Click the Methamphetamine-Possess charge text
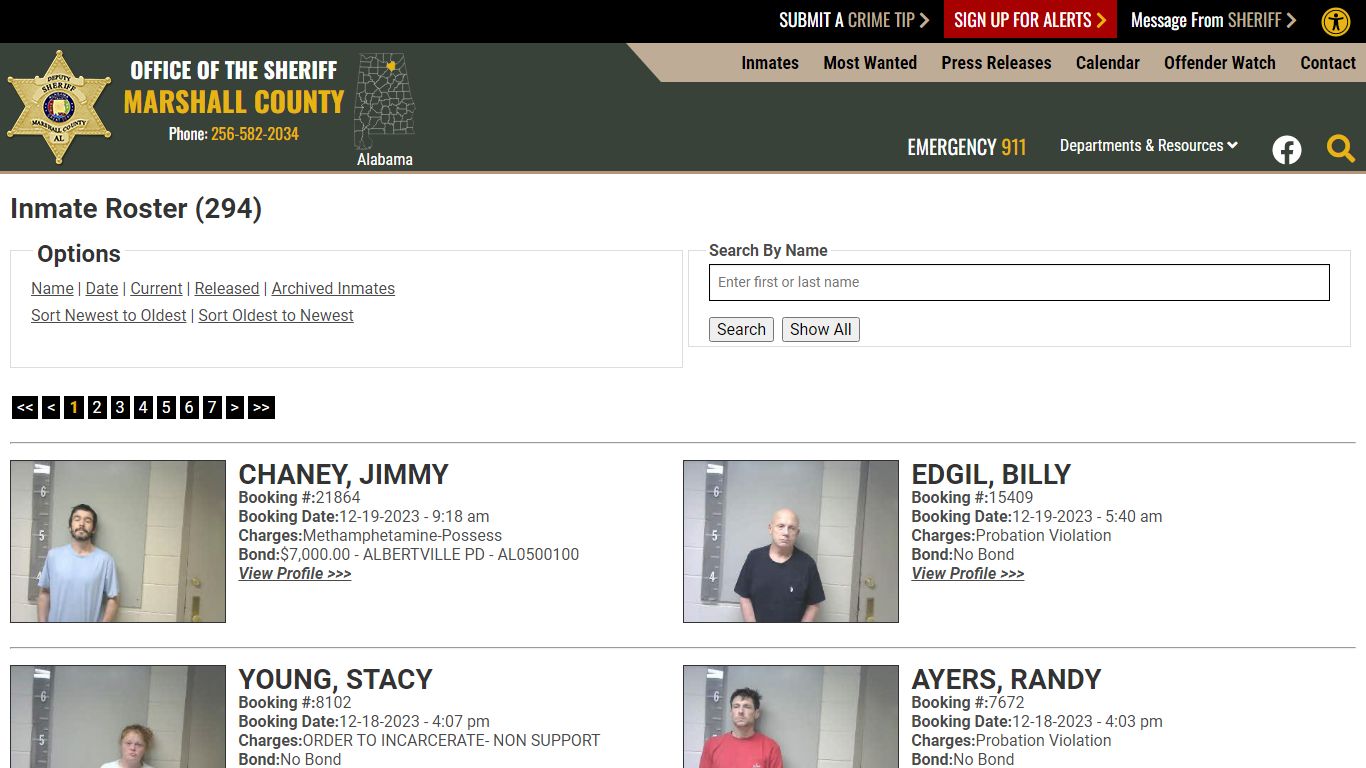 pos(402,535)
